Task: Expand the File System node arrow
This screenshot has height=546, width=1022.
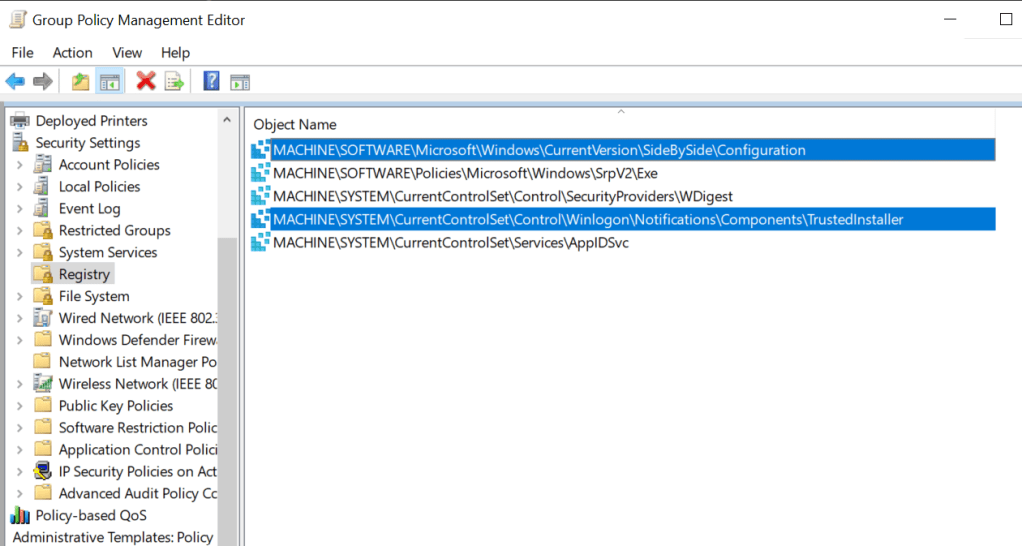Action: pos(20,297)
